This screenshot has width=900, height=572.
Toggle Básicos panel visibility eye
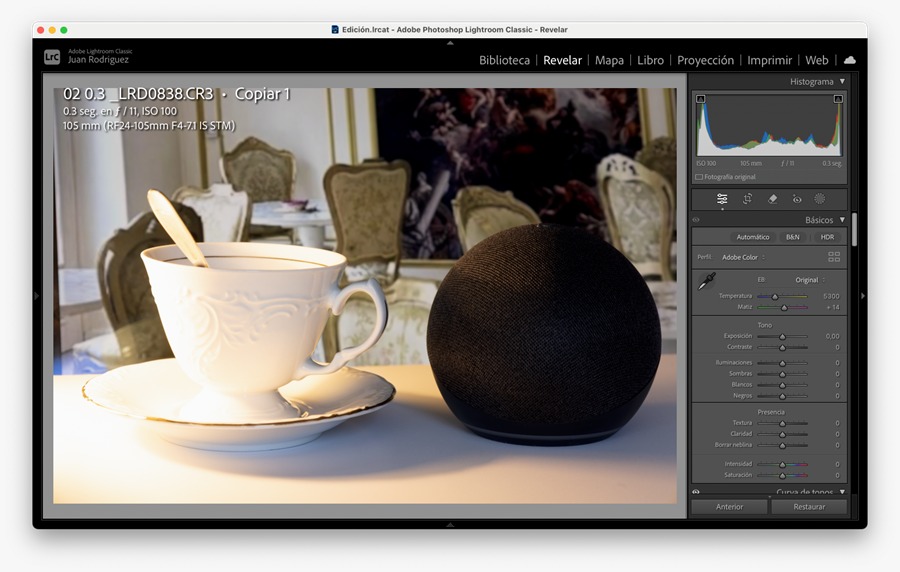point(696,220)
